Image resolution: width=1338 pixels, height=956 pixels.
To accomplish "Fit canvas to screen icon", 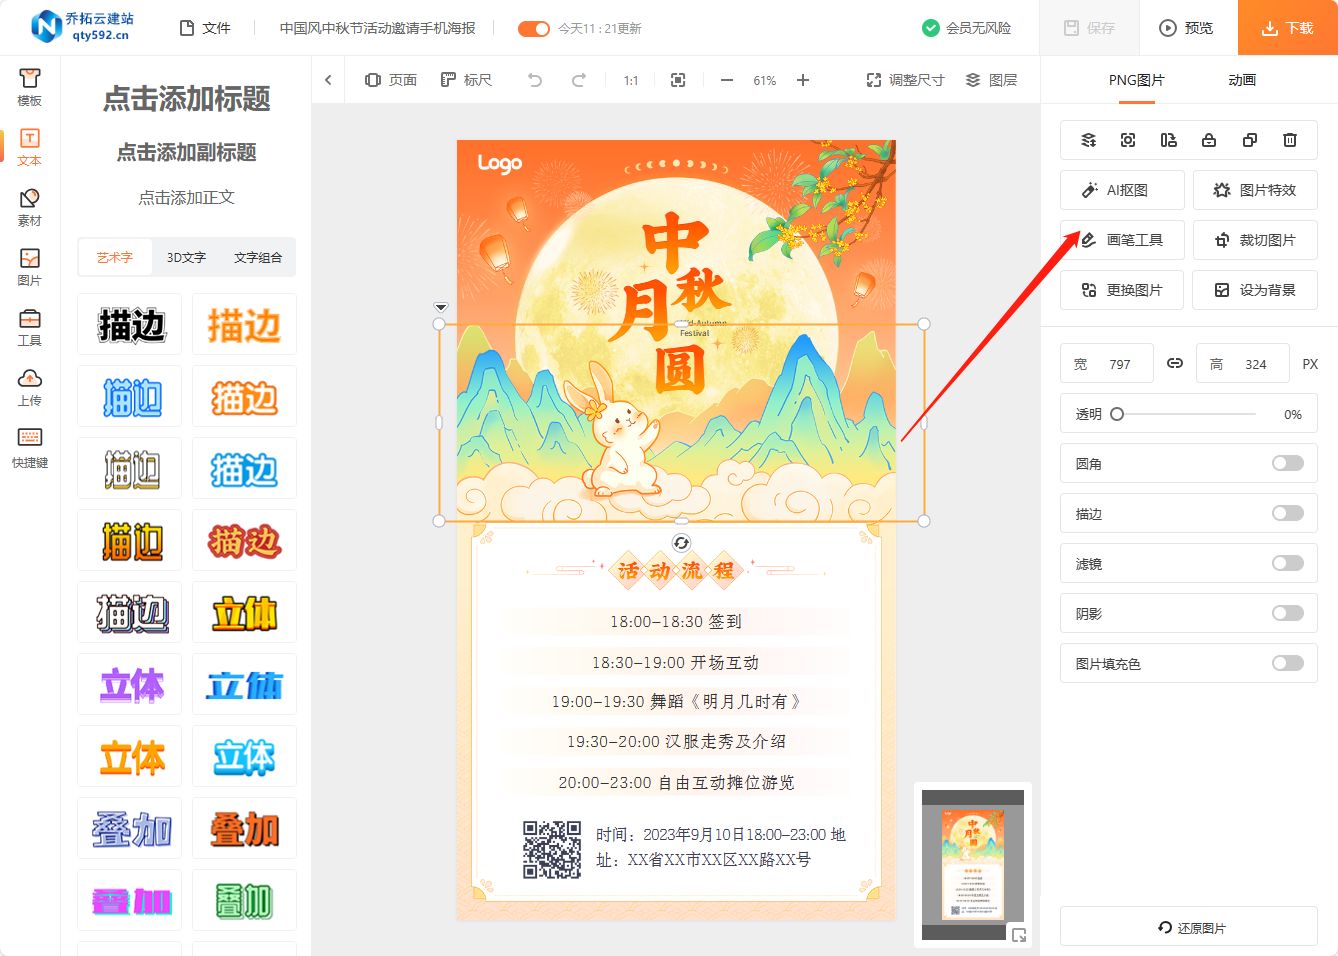I will pyautogui.click(x=678, y=80).
